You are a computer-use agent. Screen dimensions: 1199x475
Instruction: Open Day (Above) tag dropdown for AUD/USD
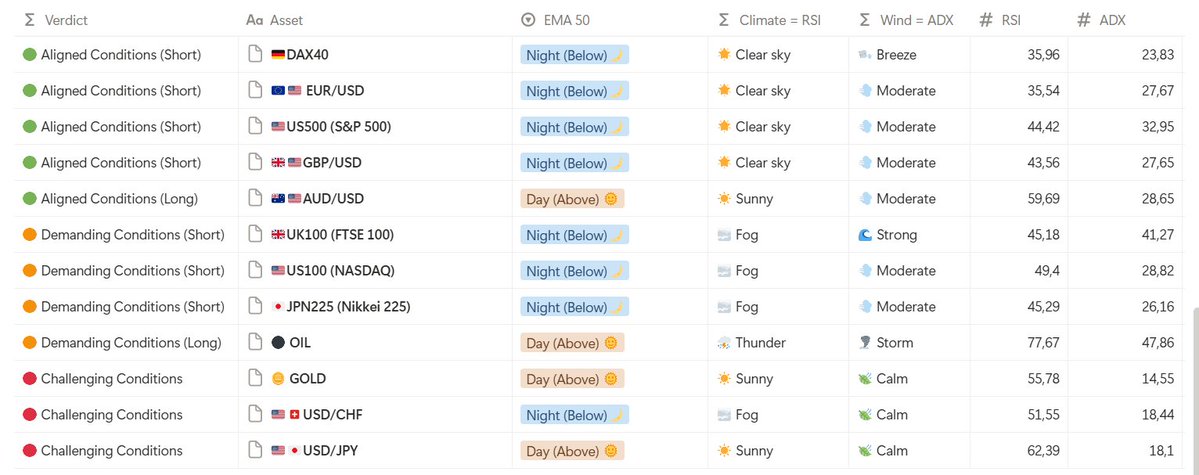pyautogui.click(x=572, y=199)
